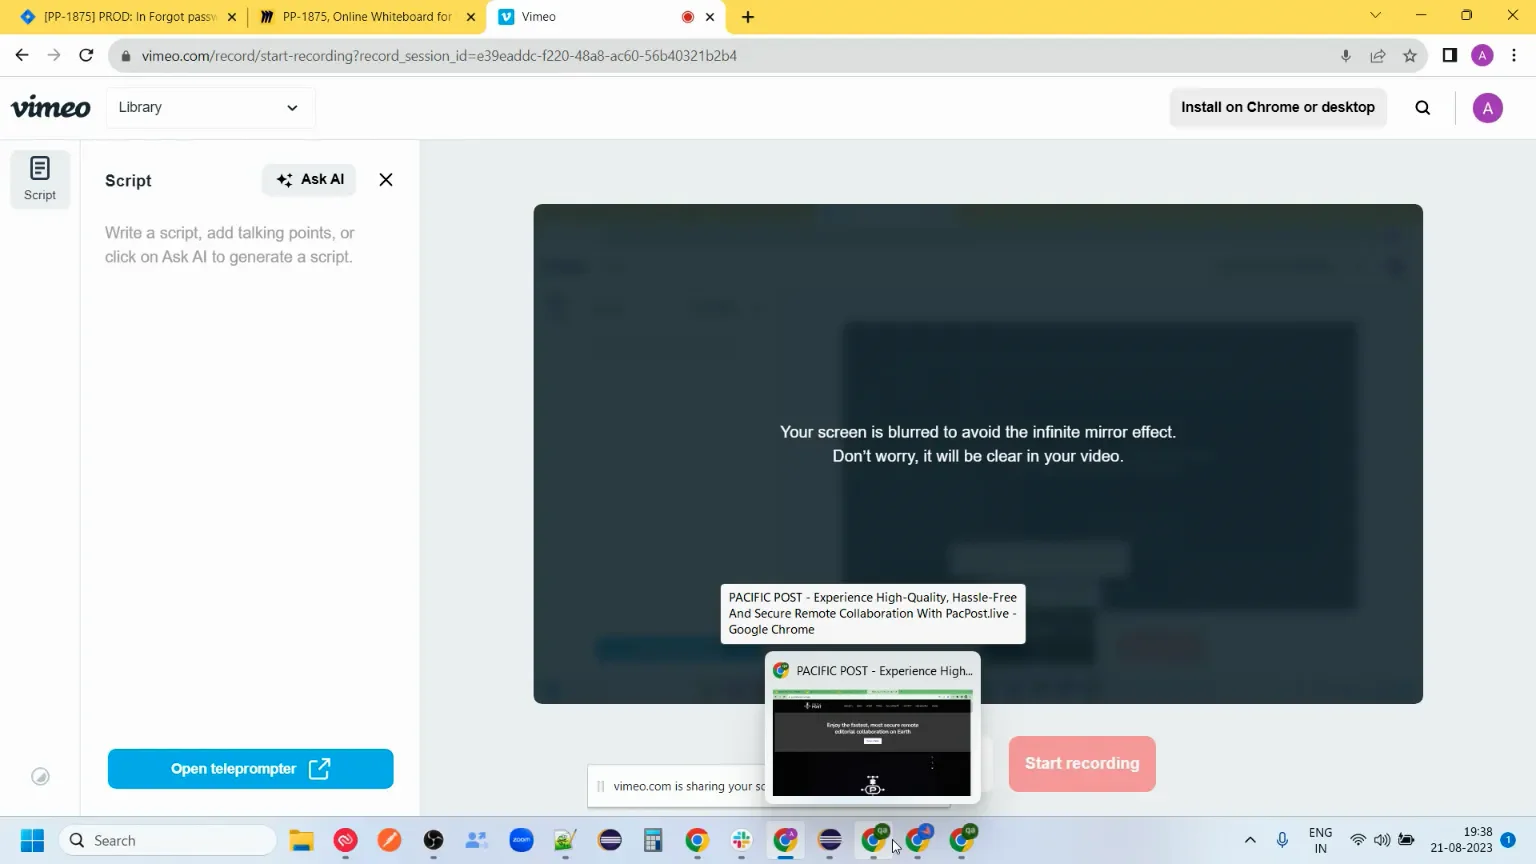This screenshot has height=864, width=1536.
Task: Switch to the PP-1875 PROD Jira tab
Action: pos(128,17)
